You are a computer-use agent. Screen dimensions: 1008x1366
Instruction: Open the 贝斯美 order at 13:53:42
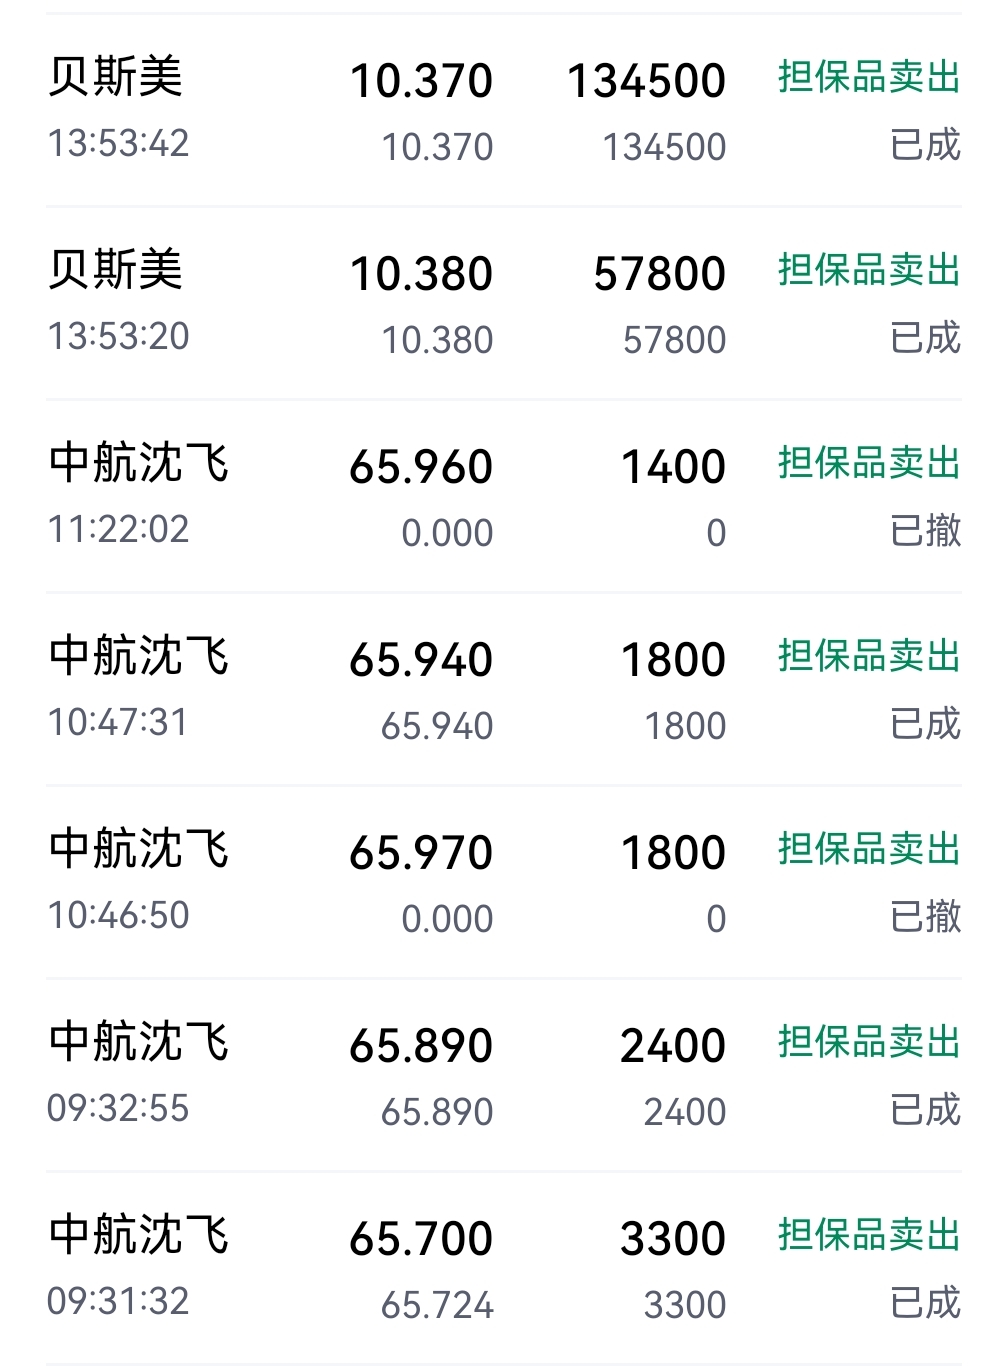tap(504, 110)
